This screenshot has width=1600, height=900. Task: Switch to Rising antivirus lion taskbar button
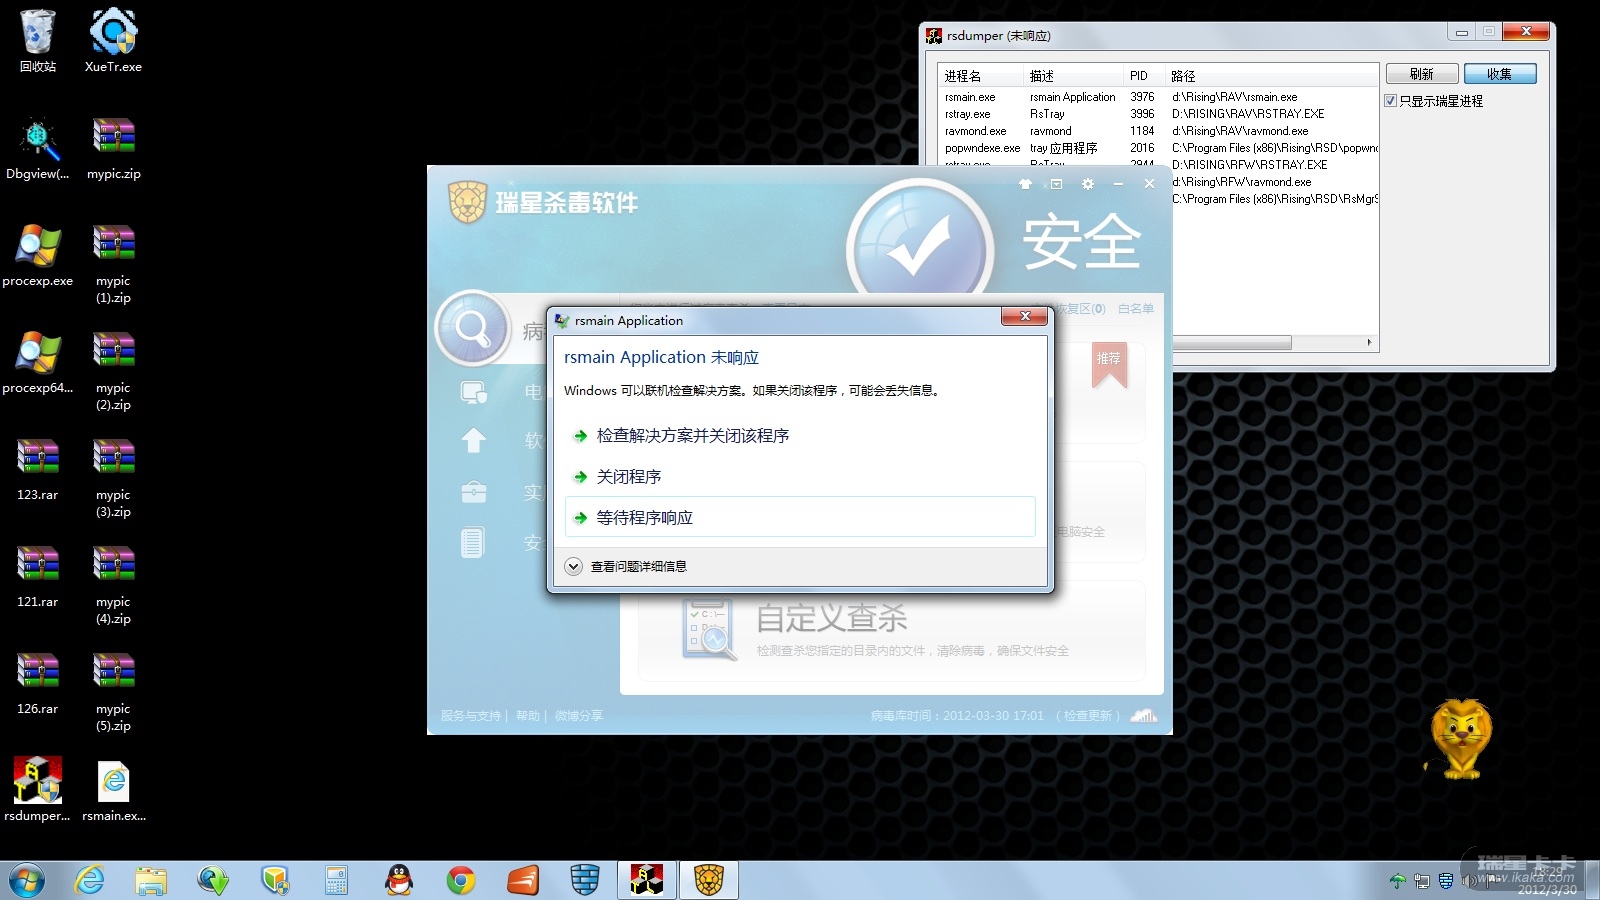click(x=709, y=880)
